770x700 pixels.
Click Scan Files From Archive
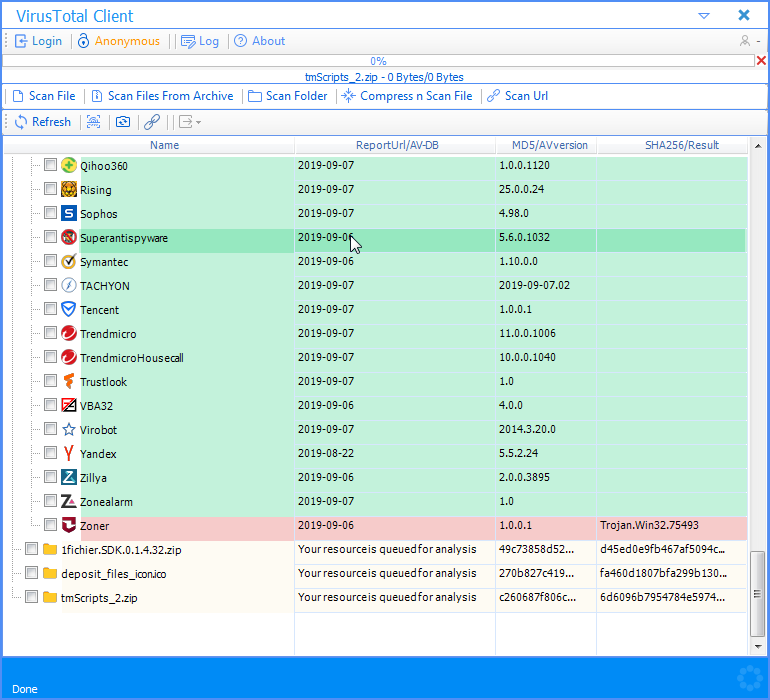tap(163, 96)
